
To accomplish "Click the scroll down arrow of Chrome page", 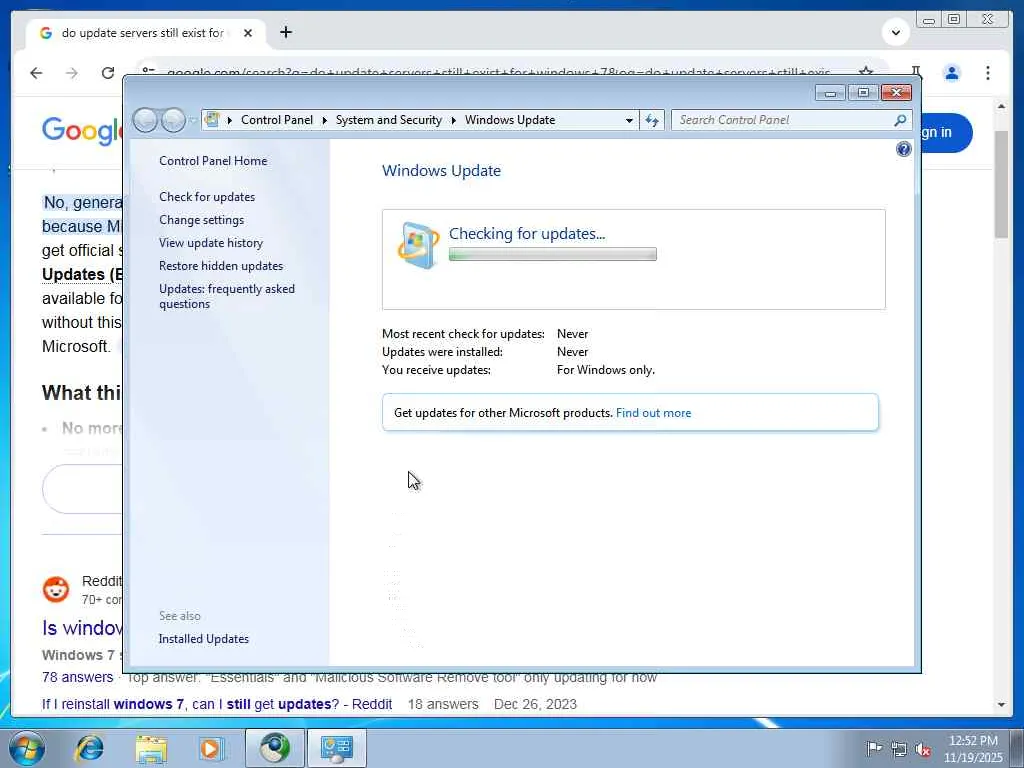I will [1001, 705].
